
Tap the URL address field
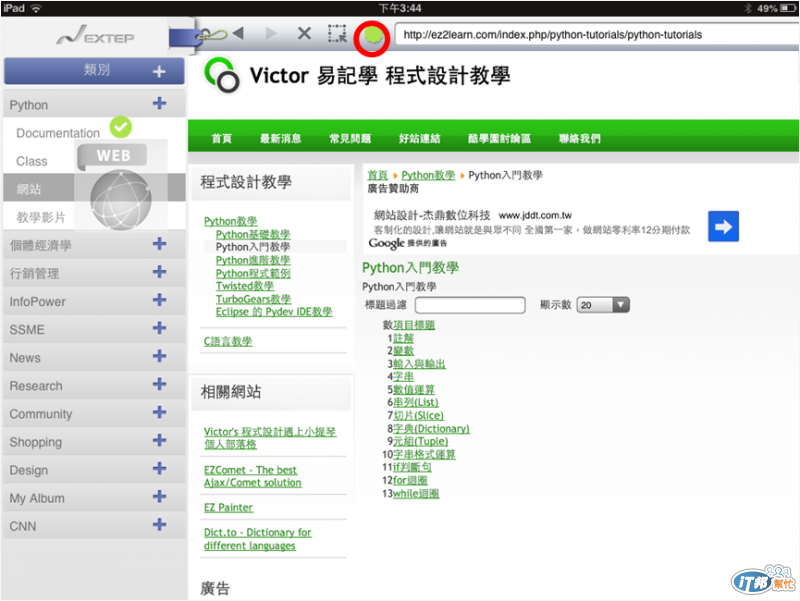click(597, 35)
